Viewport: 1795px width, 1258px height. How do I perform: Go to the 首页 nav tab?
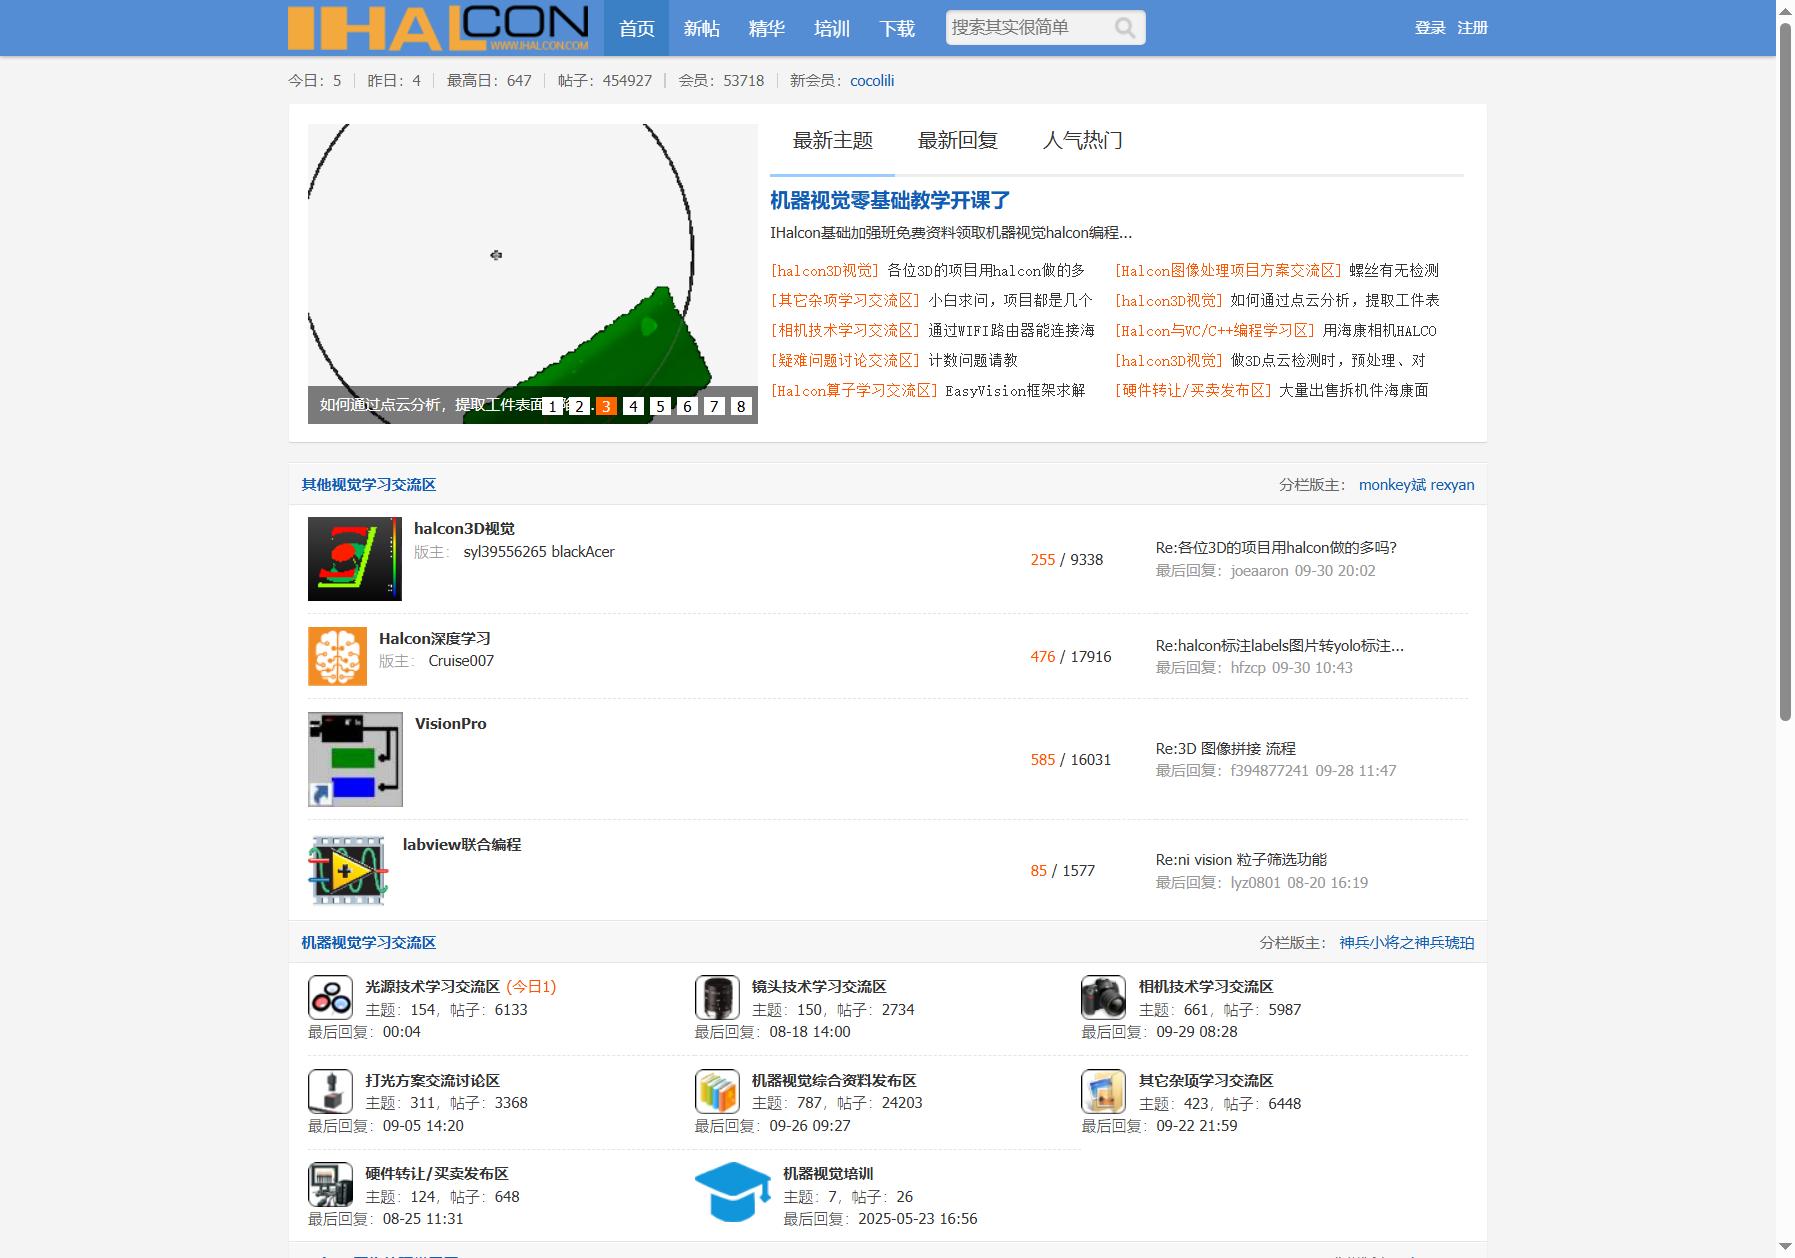tap(636, 28)
